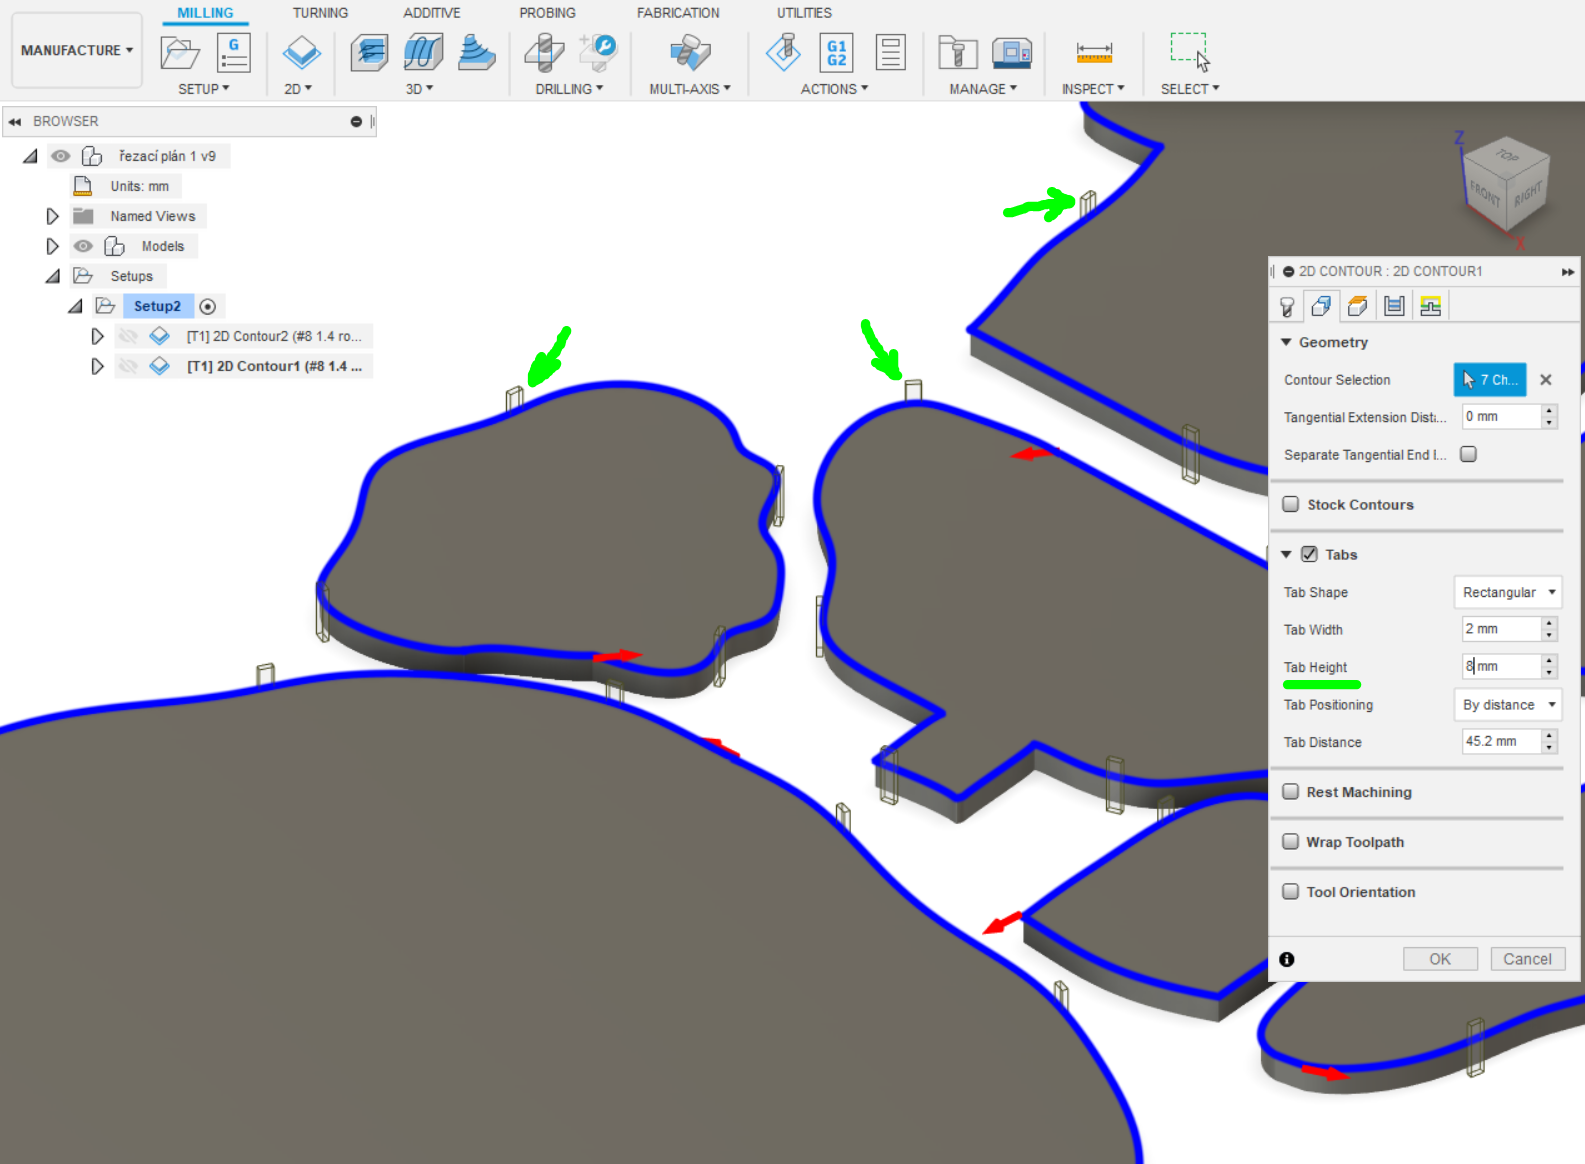
Task: Select the Drill tool icon
Action: pyautogui.click(x=544, y=52)
